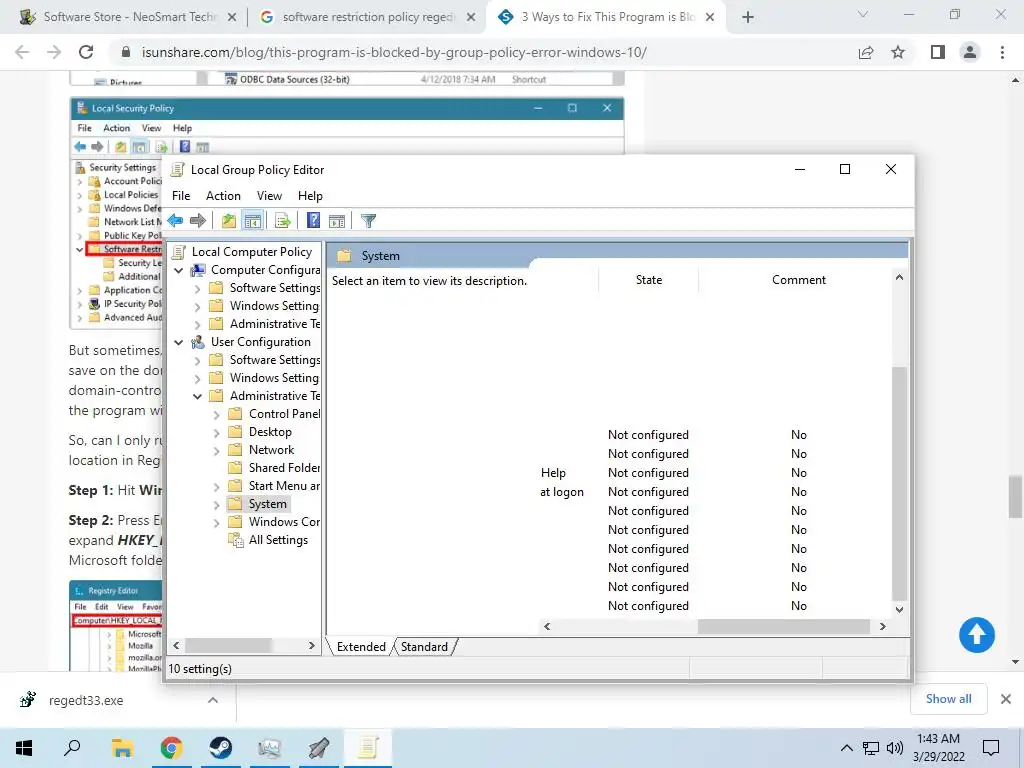1024x768 pixels.
Task: Expand the Control Panel tree node
Action: tap(216, 414)
